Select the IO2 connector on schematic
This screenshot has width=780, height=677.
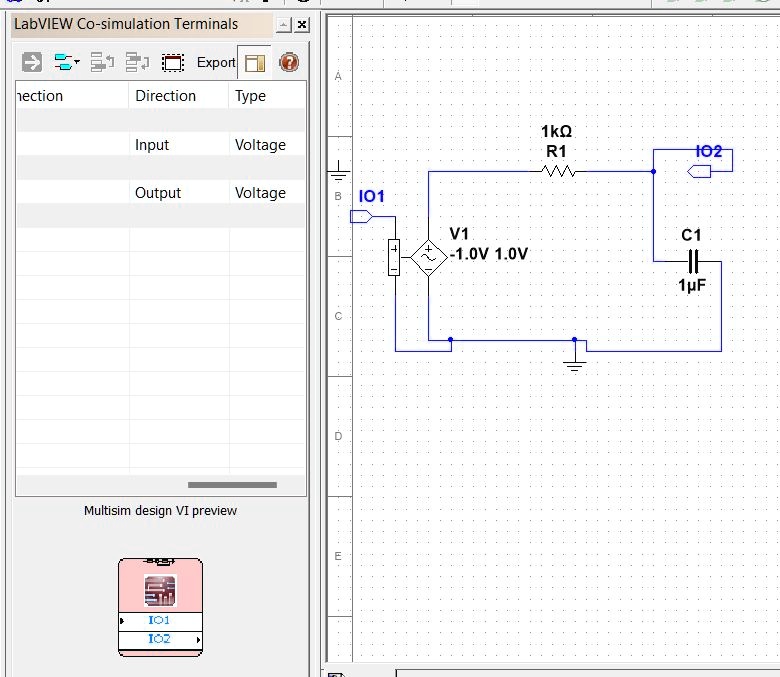tap(700, 171)
